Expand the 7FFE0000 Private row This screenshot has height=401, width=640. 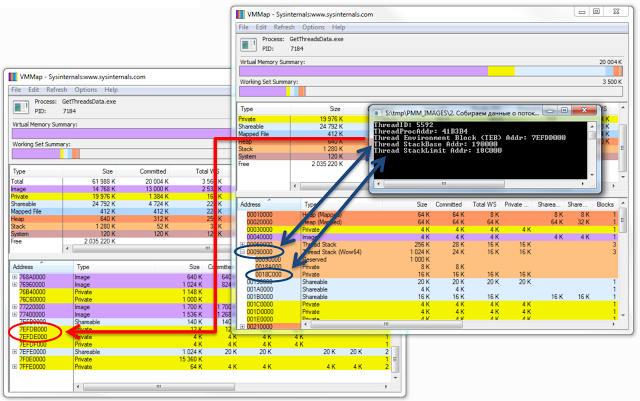pyautogui.click(x=15, y=367)
